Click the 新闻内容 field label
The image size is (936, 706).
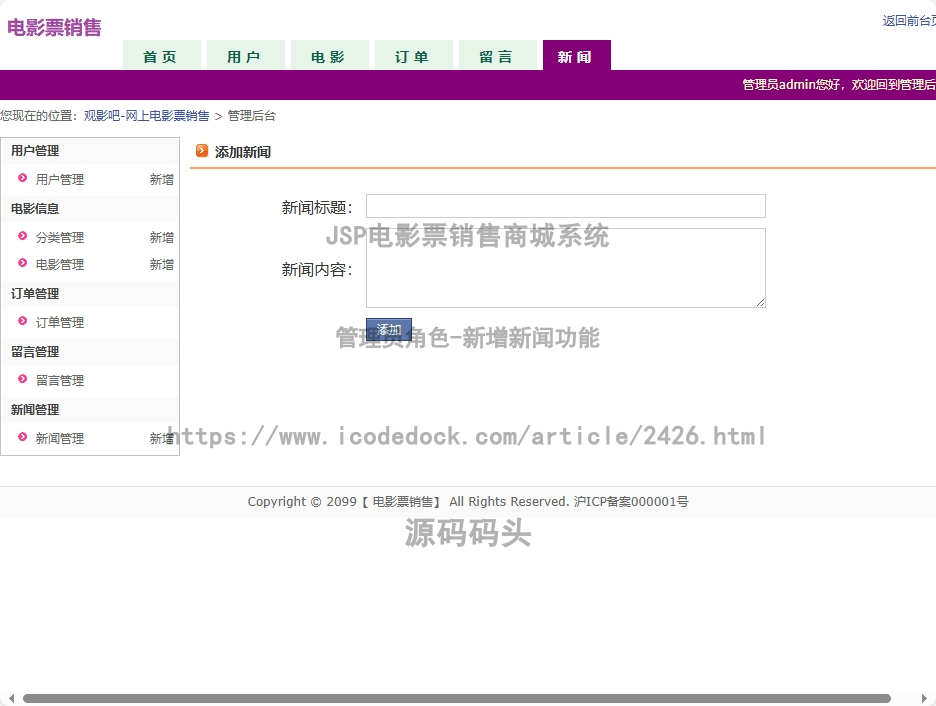(317, 270)
